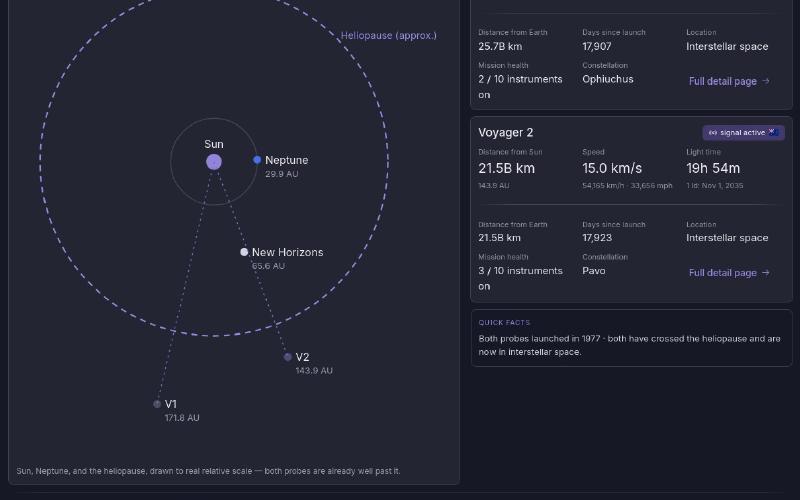
Task: Click the Sun label above the circle
Action: point(214,144)
